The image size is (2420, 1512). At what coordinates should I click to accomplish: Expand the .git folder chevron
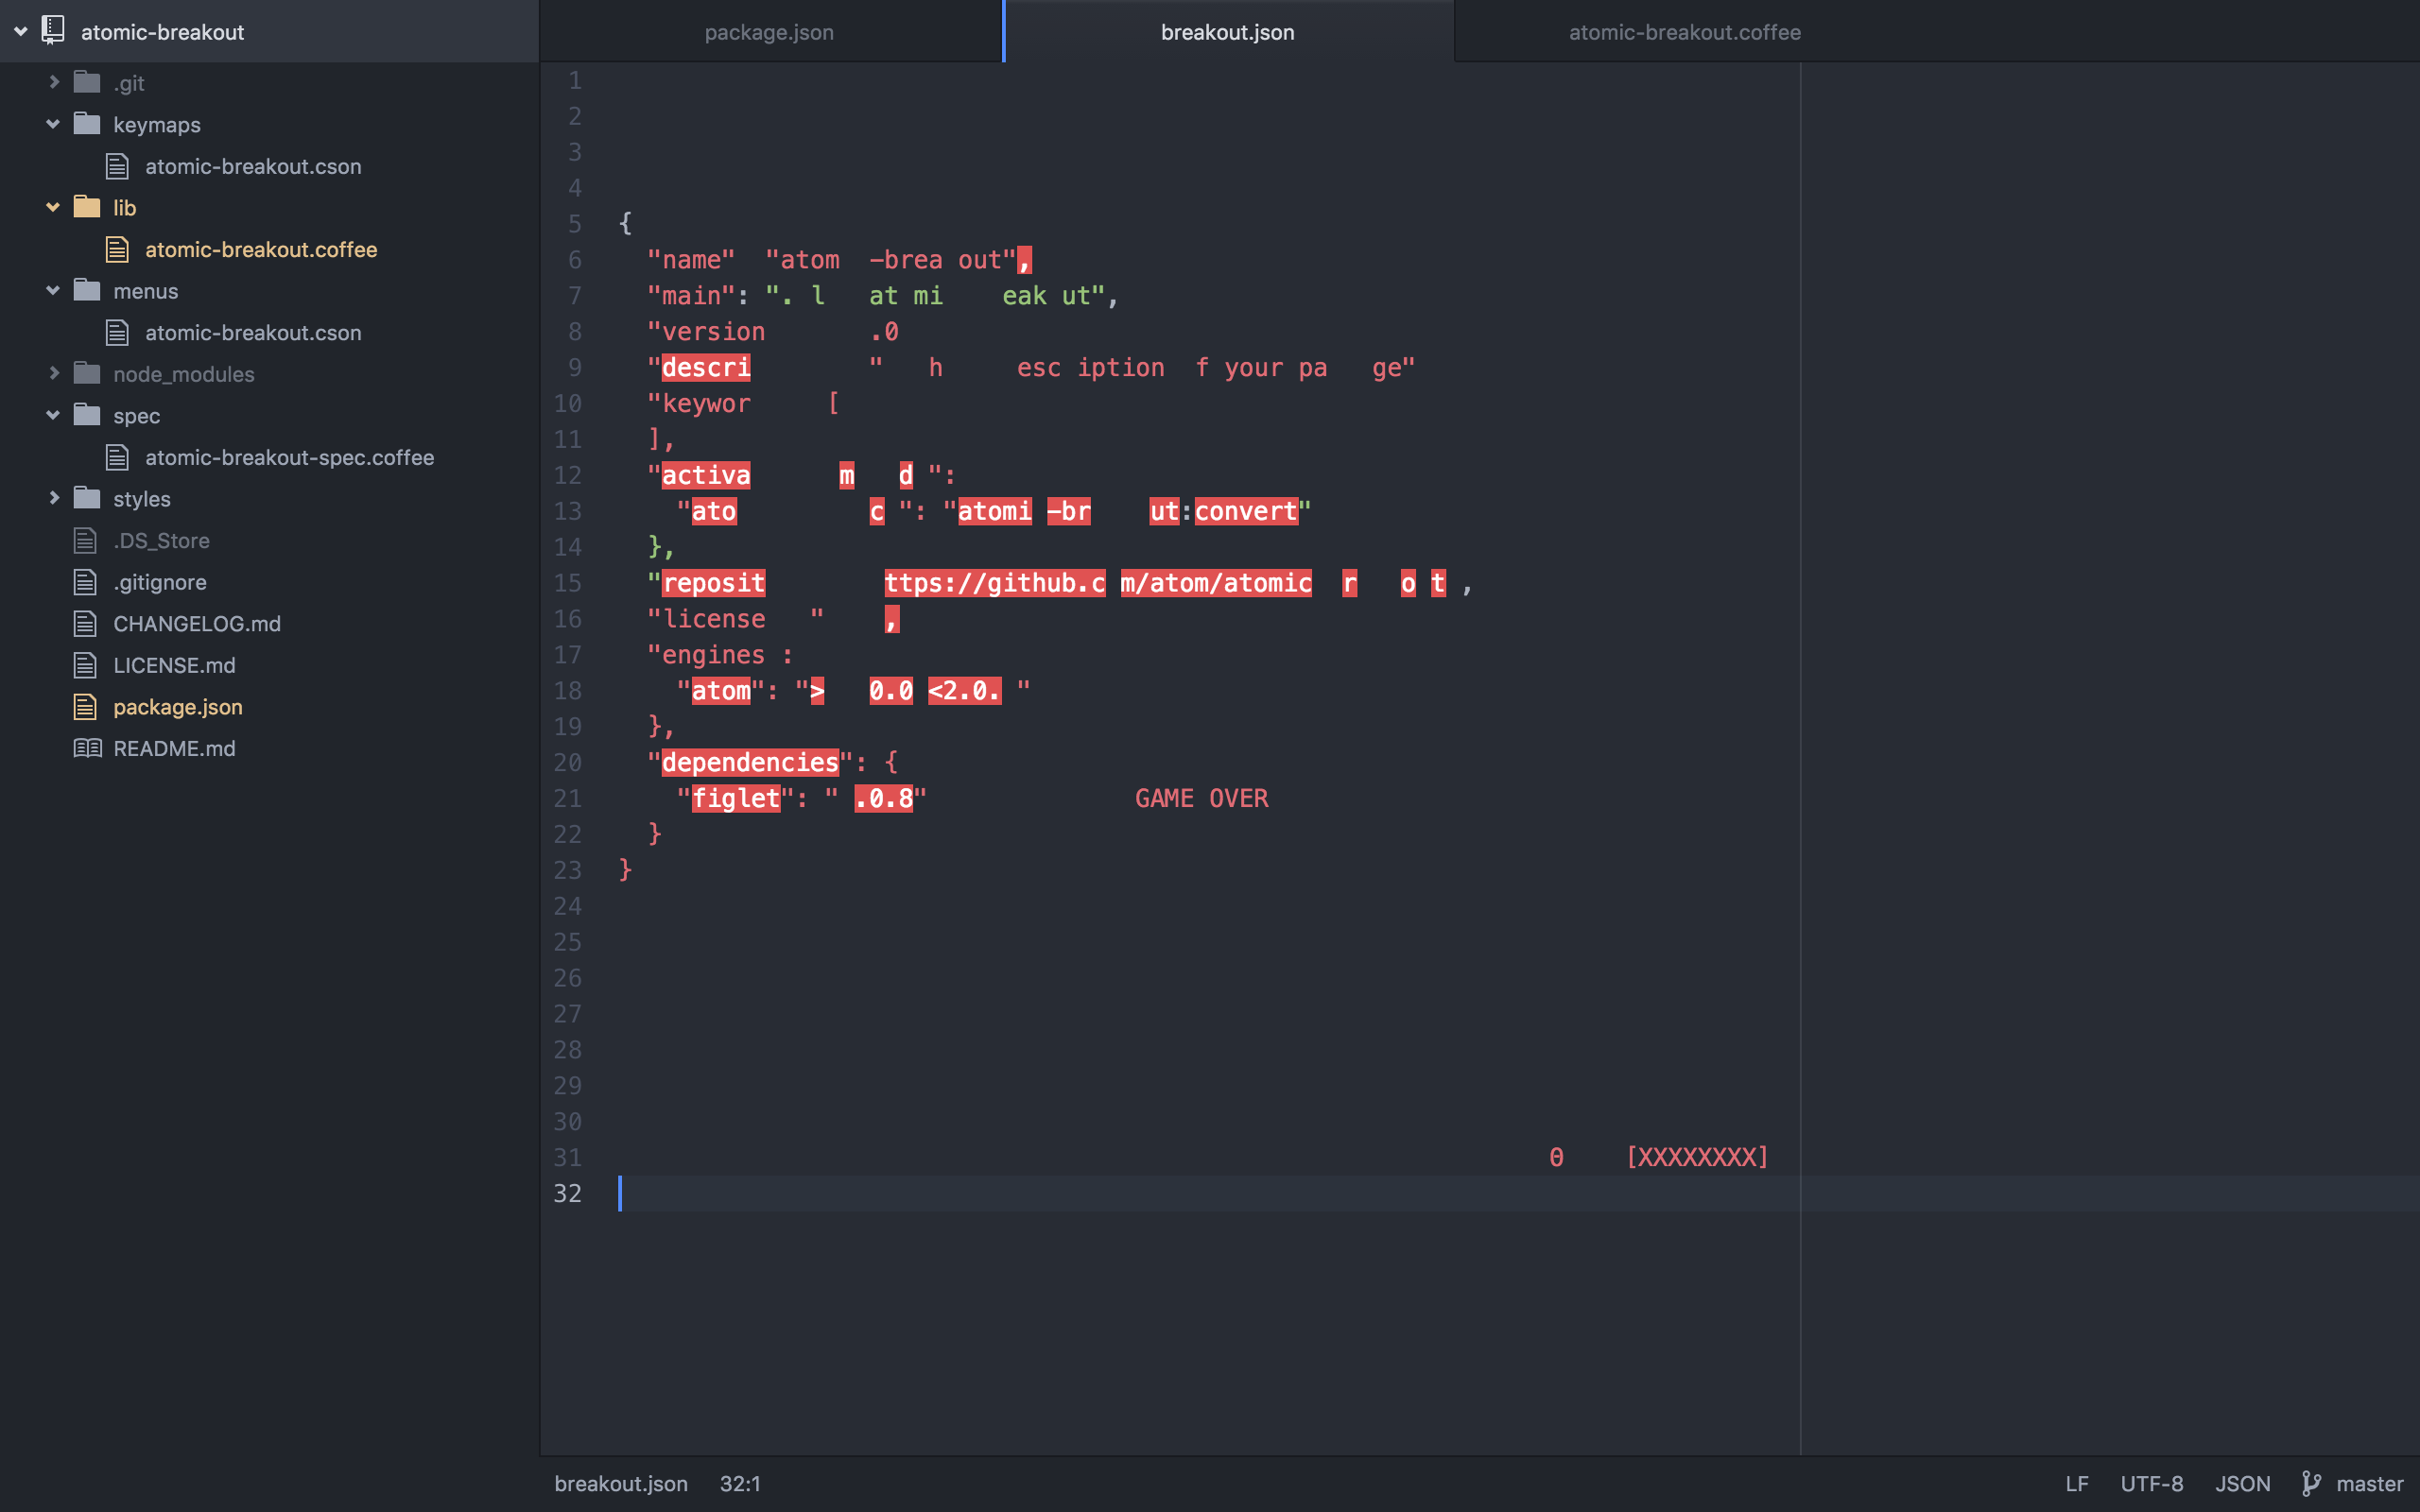coord(53,82)
